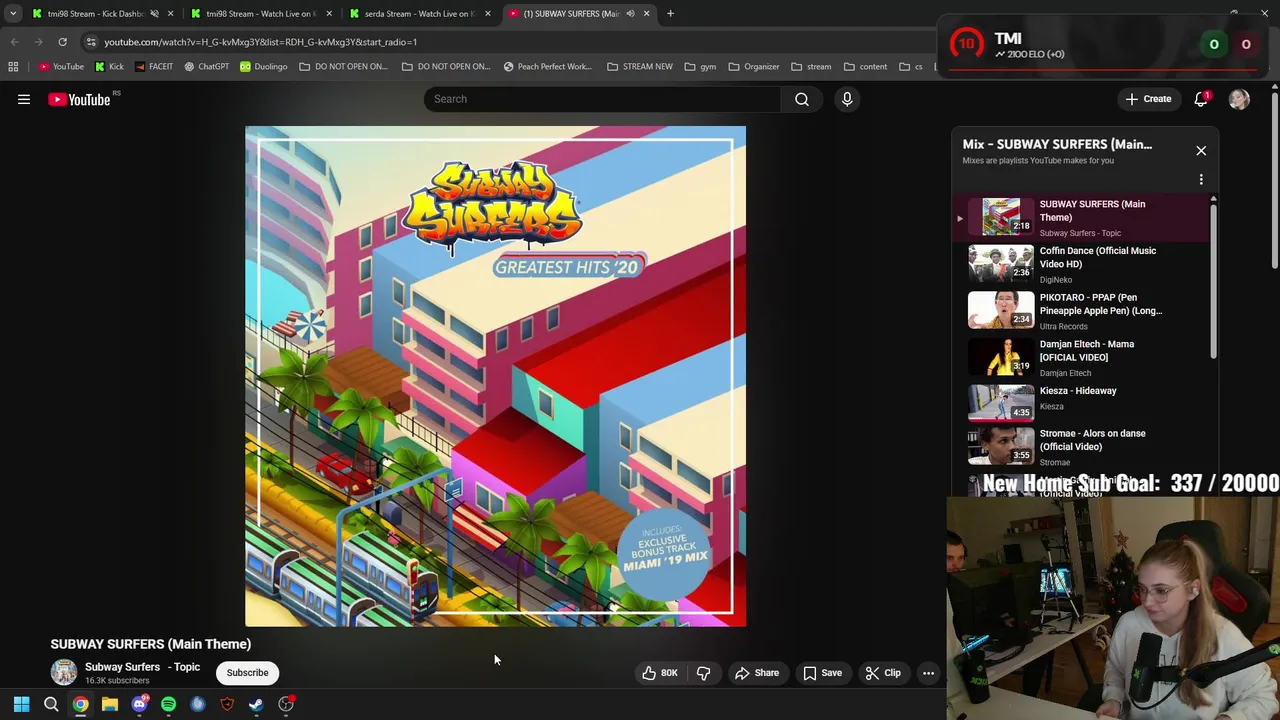Screen dimensions: 1280x720
Task: Open the tab search dropdown arrow
Action: 13,14
